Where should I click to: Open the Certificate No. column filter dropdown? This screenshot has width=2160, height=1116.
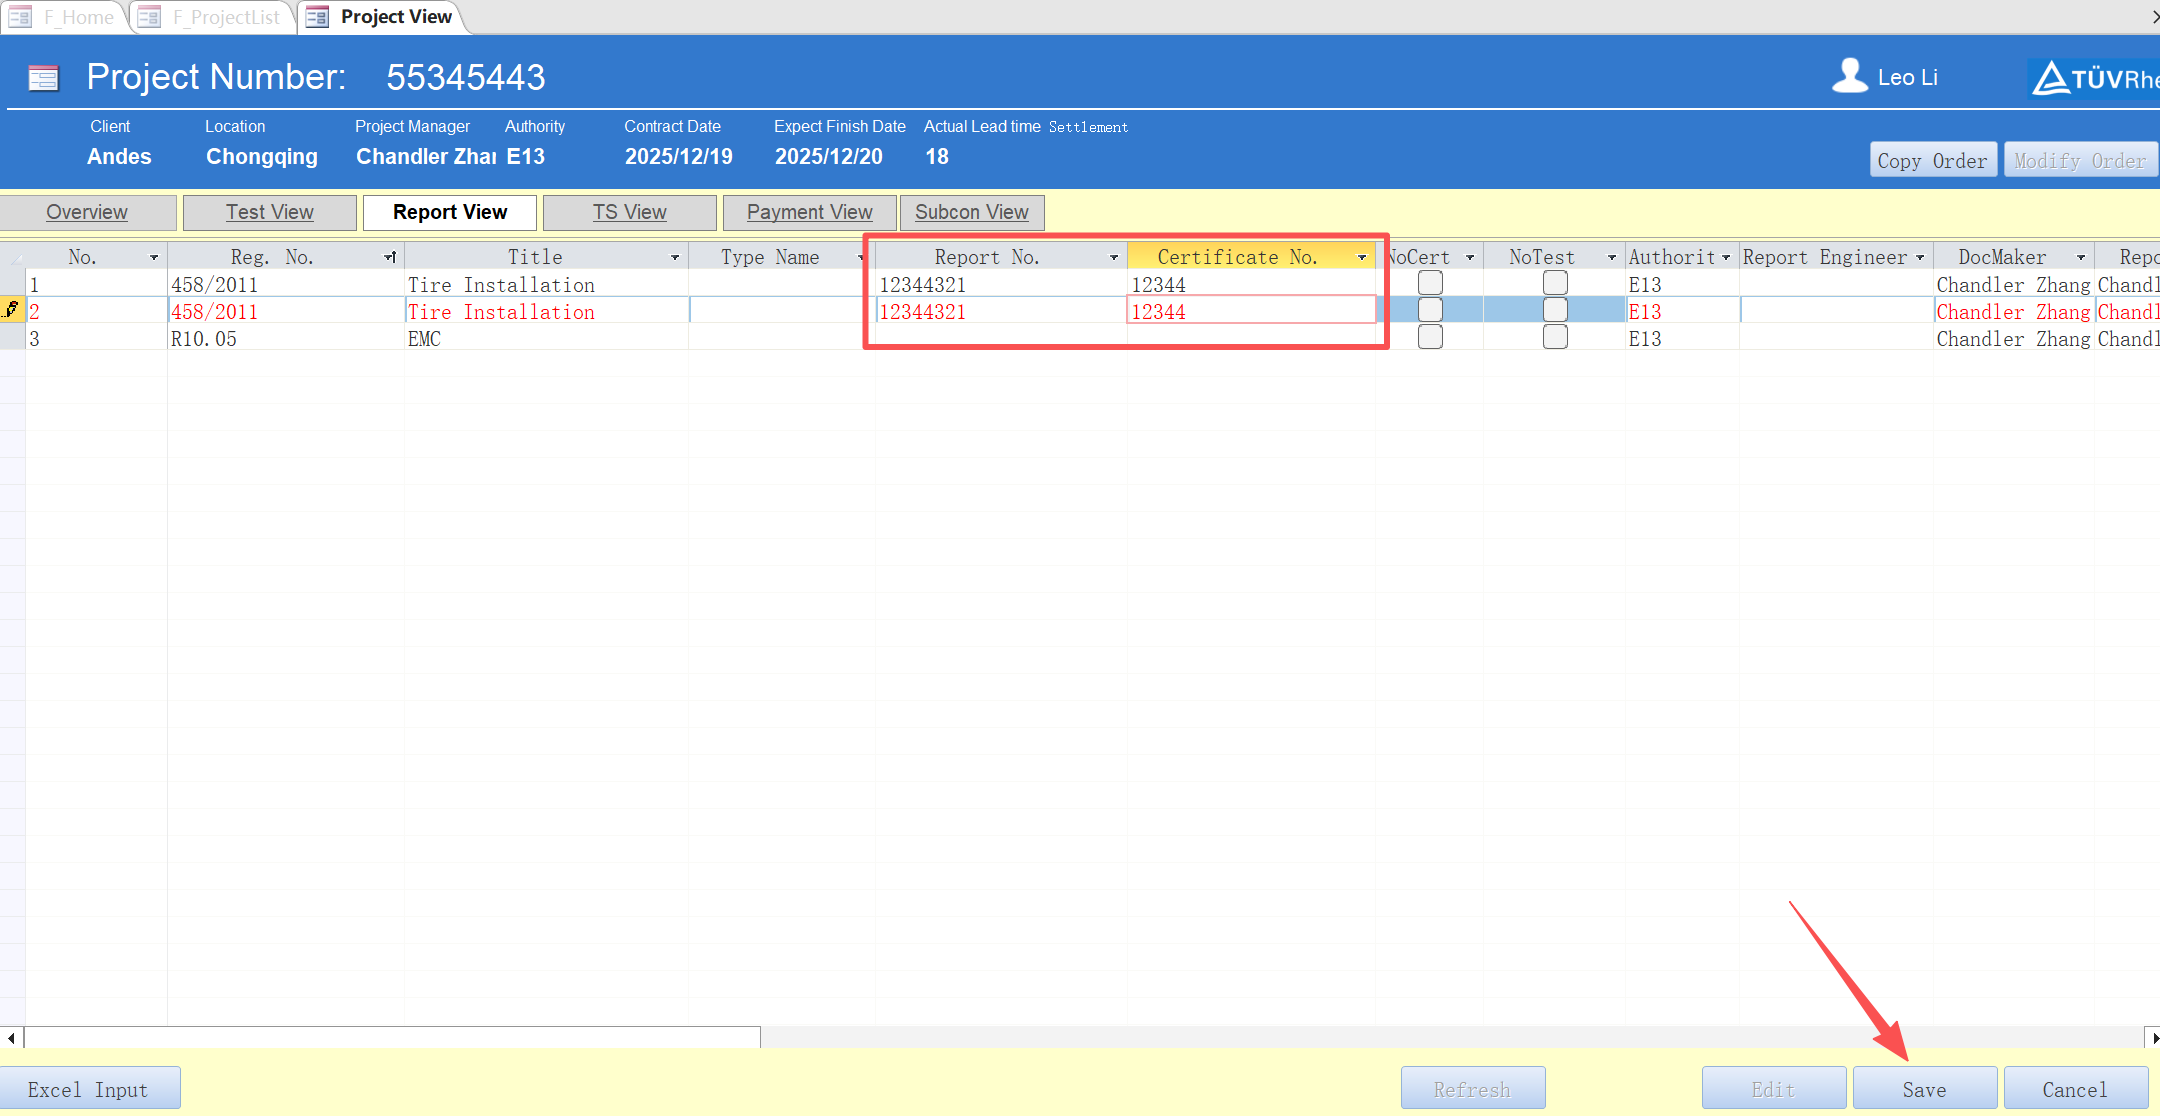1361,258
